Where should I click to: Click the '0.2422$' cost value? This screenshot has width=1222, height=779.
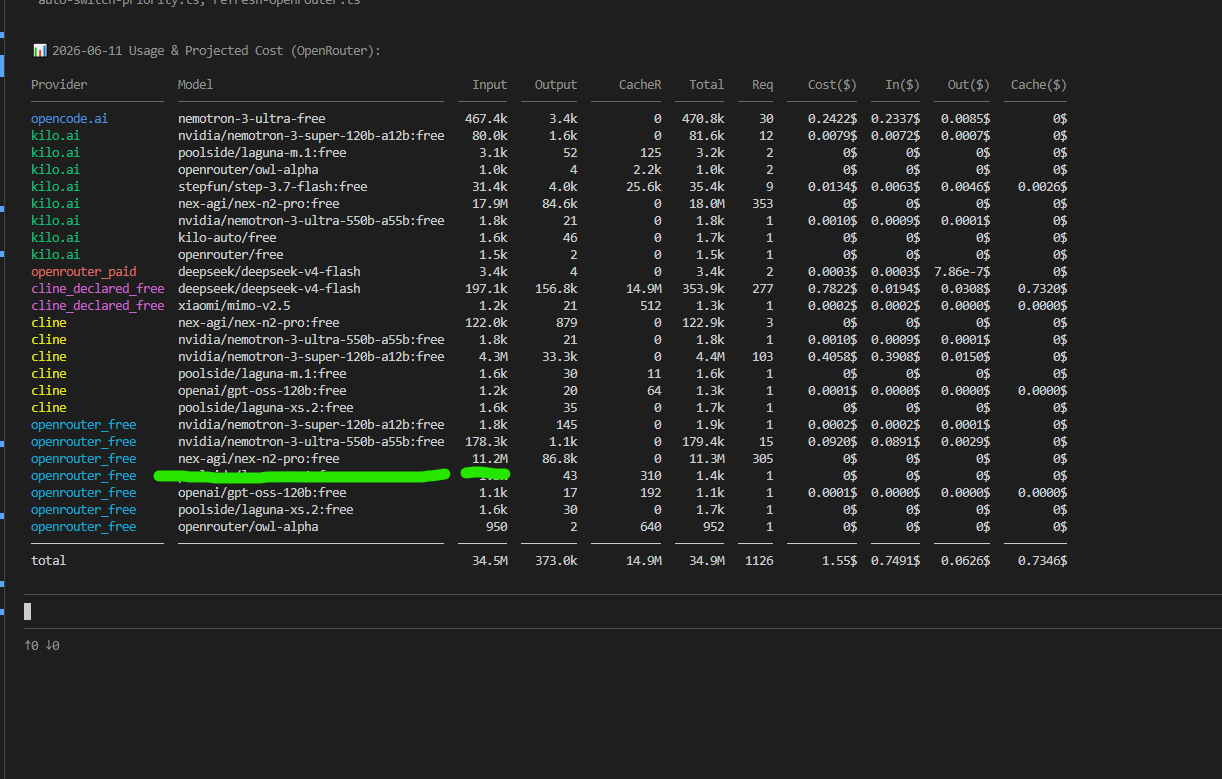click(x=832, y=119)
